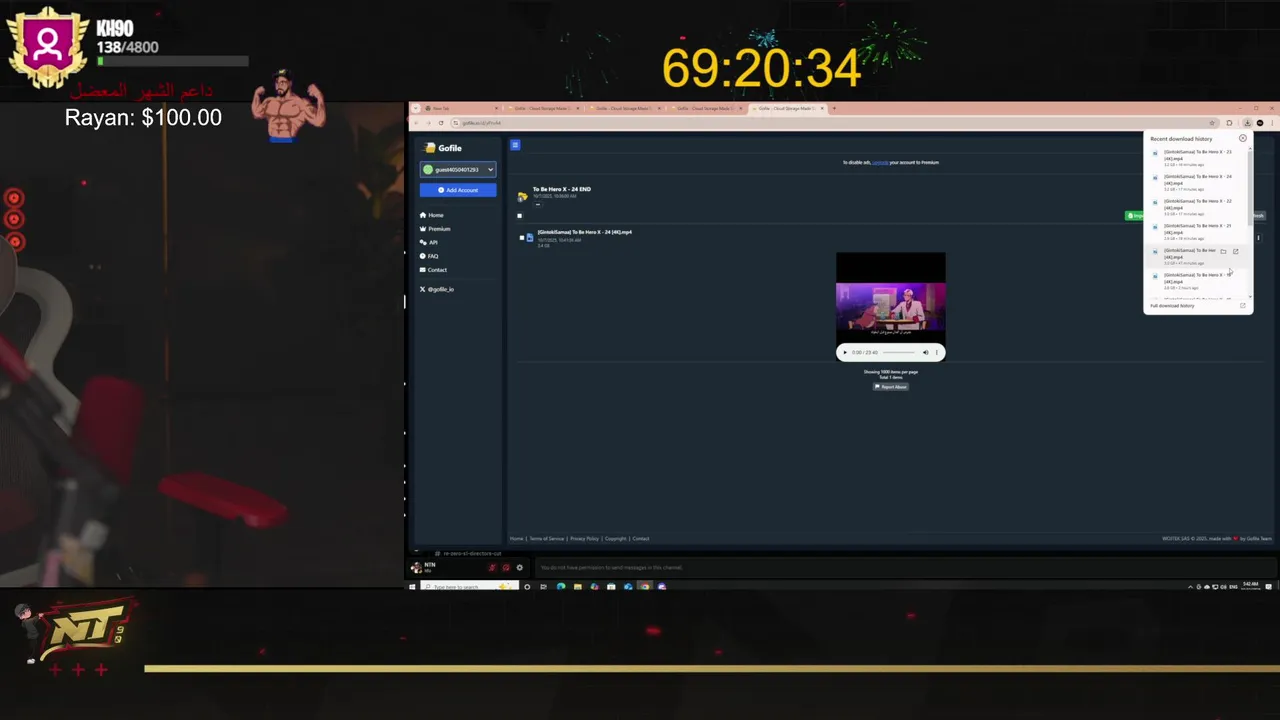
Task: Open the folder's small options button under its title
Action: (538, 205)
